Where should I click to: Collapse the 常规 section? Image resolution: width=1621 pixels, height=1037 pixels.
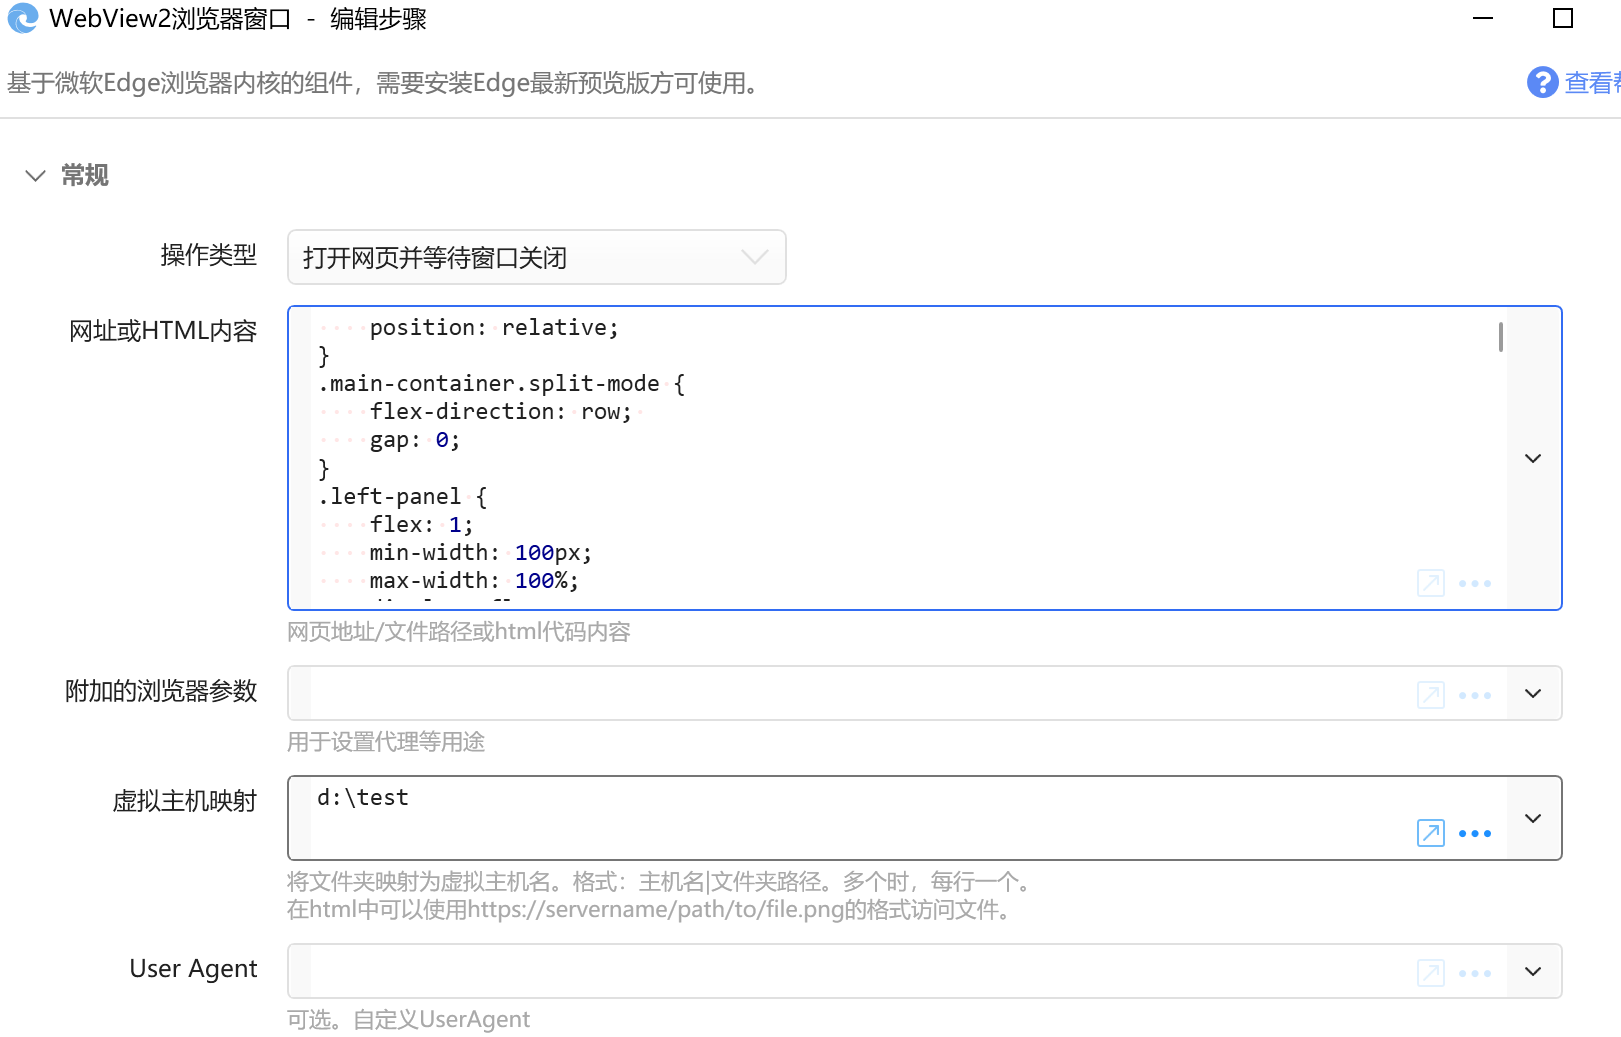pos(35,176)
